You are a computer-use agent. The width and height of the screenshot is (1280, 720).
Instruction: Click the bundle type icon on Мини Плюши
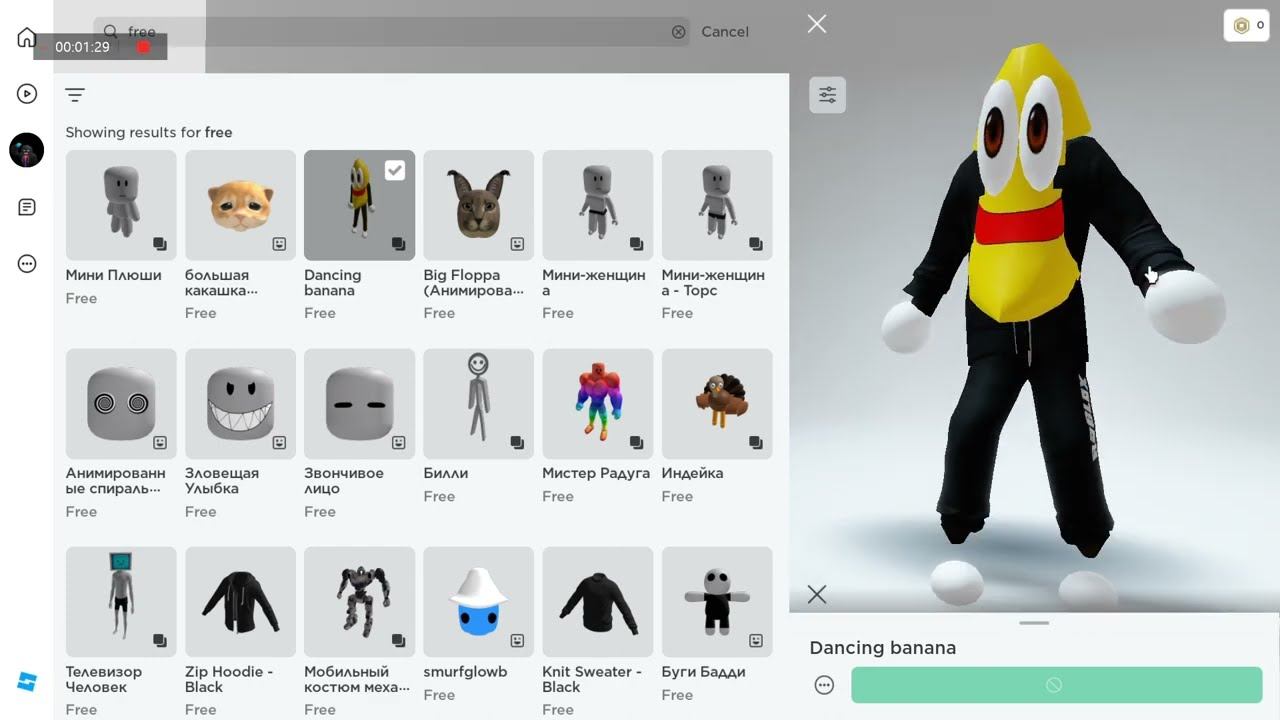[x=160, y=244]
